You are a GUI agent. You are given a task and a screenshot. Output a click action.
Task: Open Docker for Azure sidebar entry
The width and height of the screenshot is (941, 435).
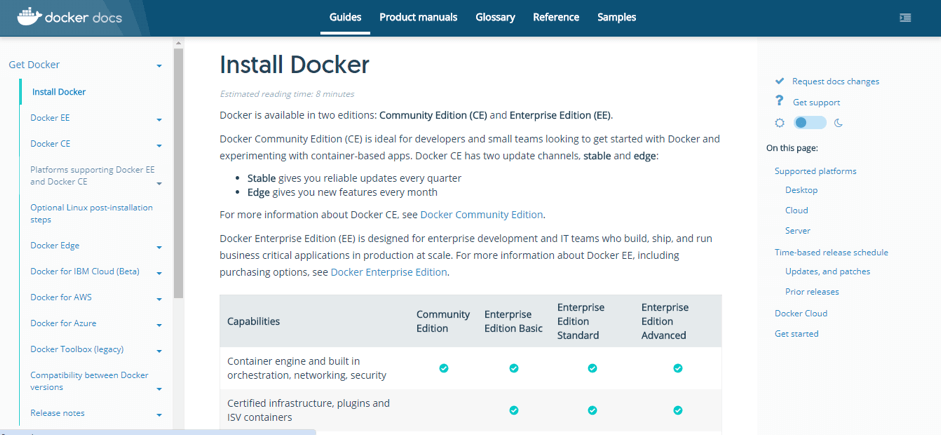click(x=63, y=323)
